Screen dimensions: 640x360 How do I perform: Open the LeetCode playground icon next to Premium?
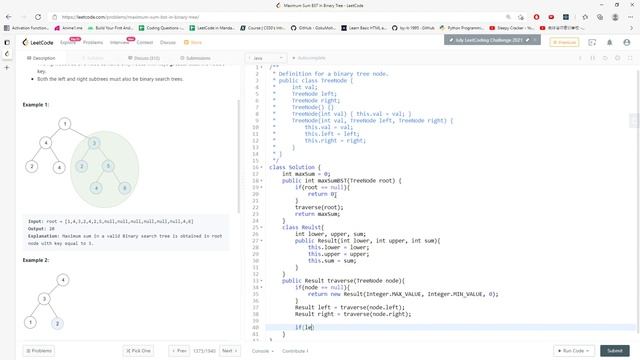click(592, 42)
